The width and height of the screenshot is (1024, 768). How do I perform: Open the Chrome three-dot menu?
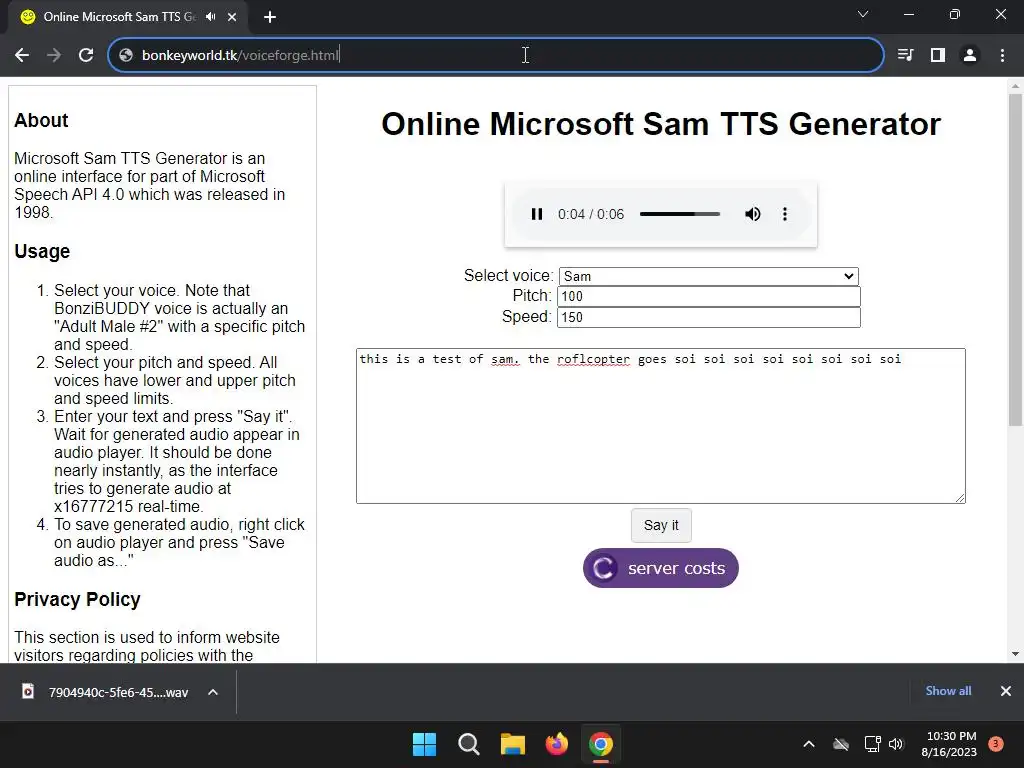(x=1002, y=56)
